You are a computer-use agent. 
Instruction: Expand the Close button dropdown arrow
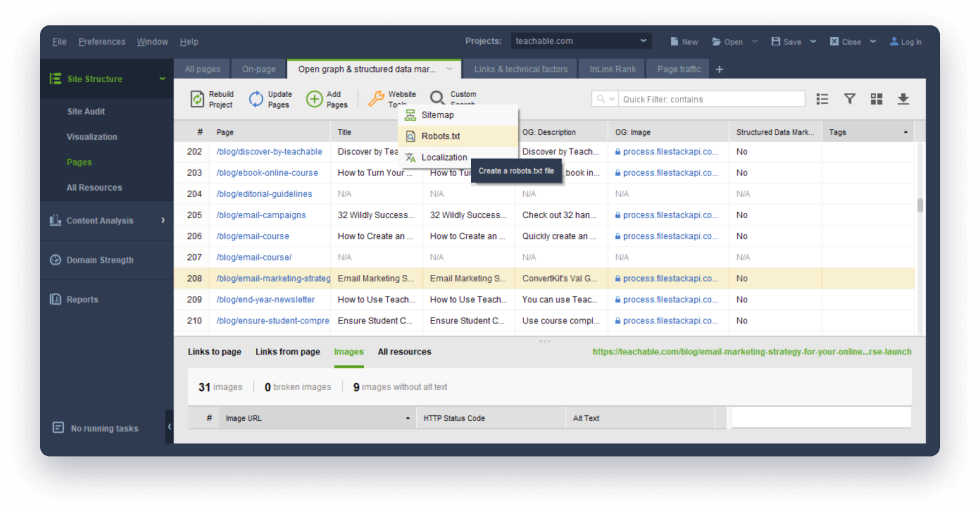coord(872,41)
